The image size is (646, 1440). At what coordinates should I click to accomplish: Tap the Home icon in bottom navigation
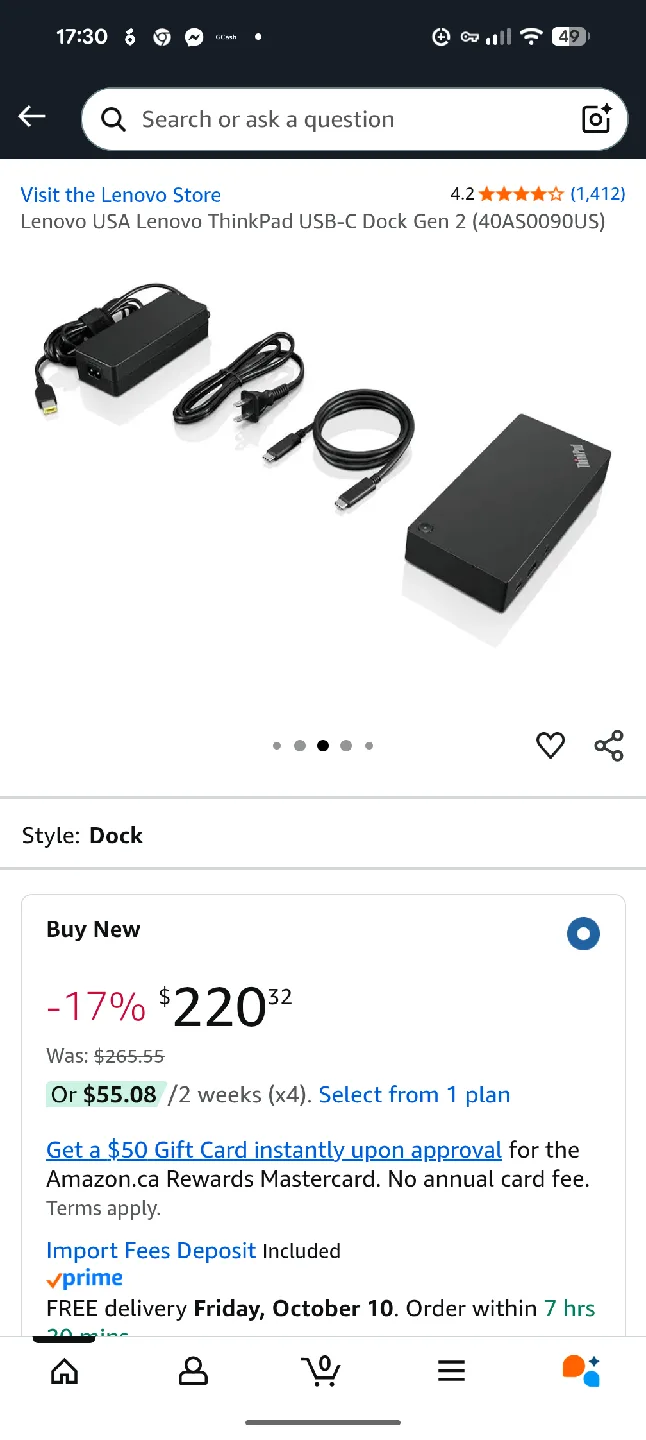[64, 1371]
